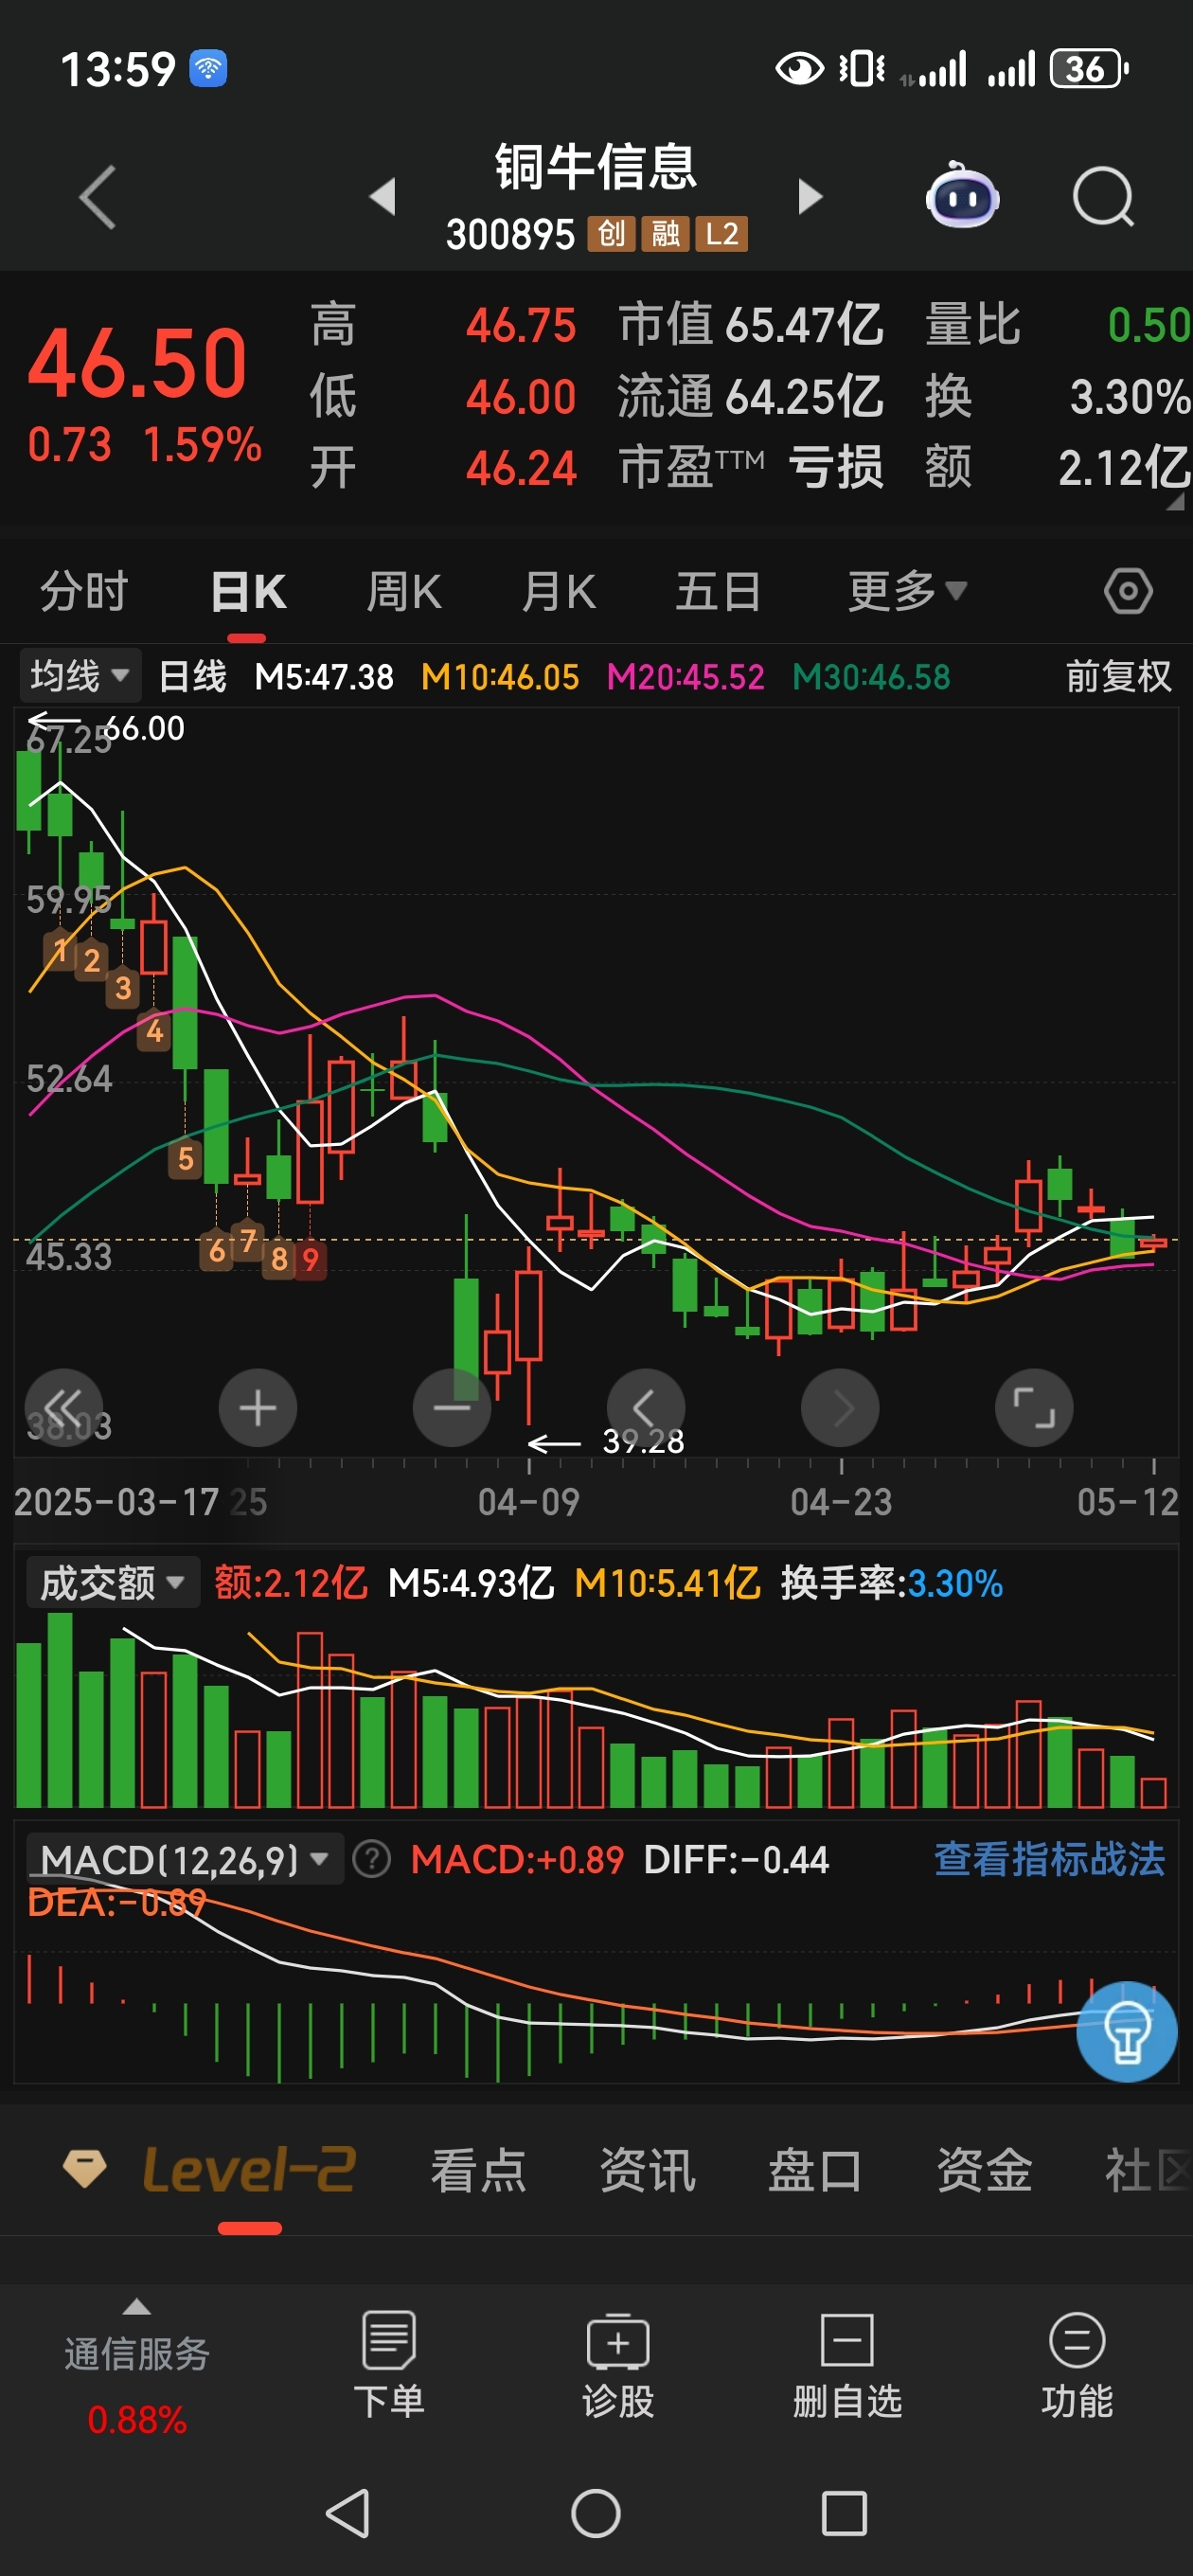The image size is (1193, 2576).
Task: Open 盘口 order book tab
Action: (815, 2171)
